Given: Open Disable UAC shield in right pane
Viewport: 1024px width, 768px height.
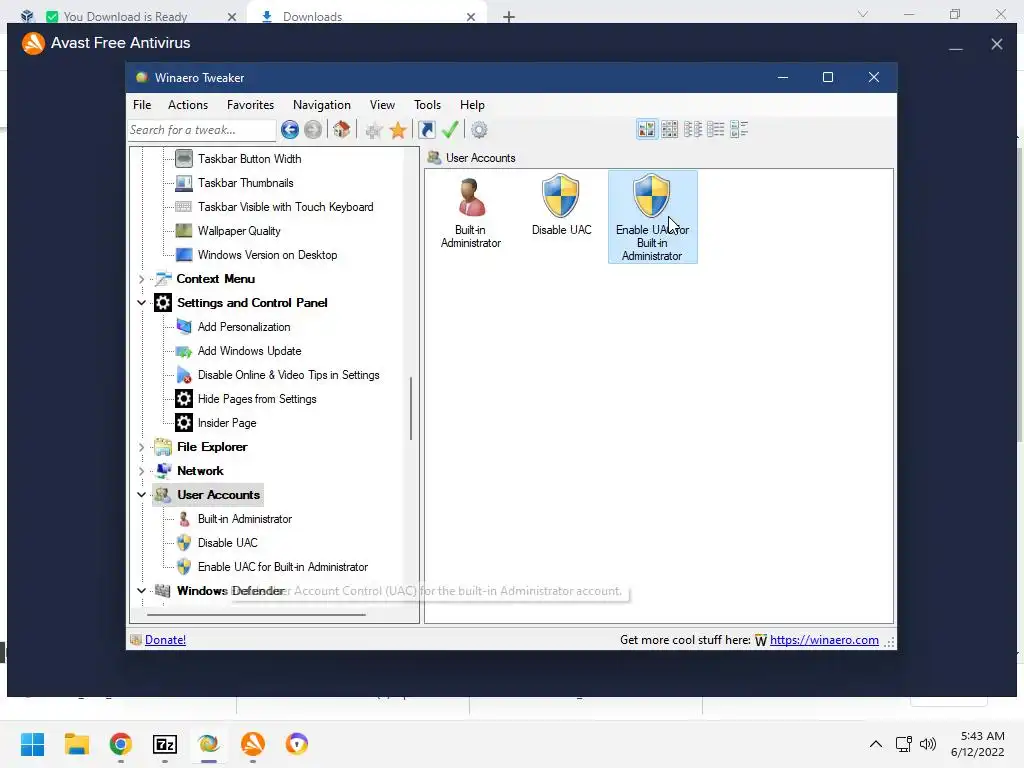Looking at the screenshot, I should tap(561, 205).
